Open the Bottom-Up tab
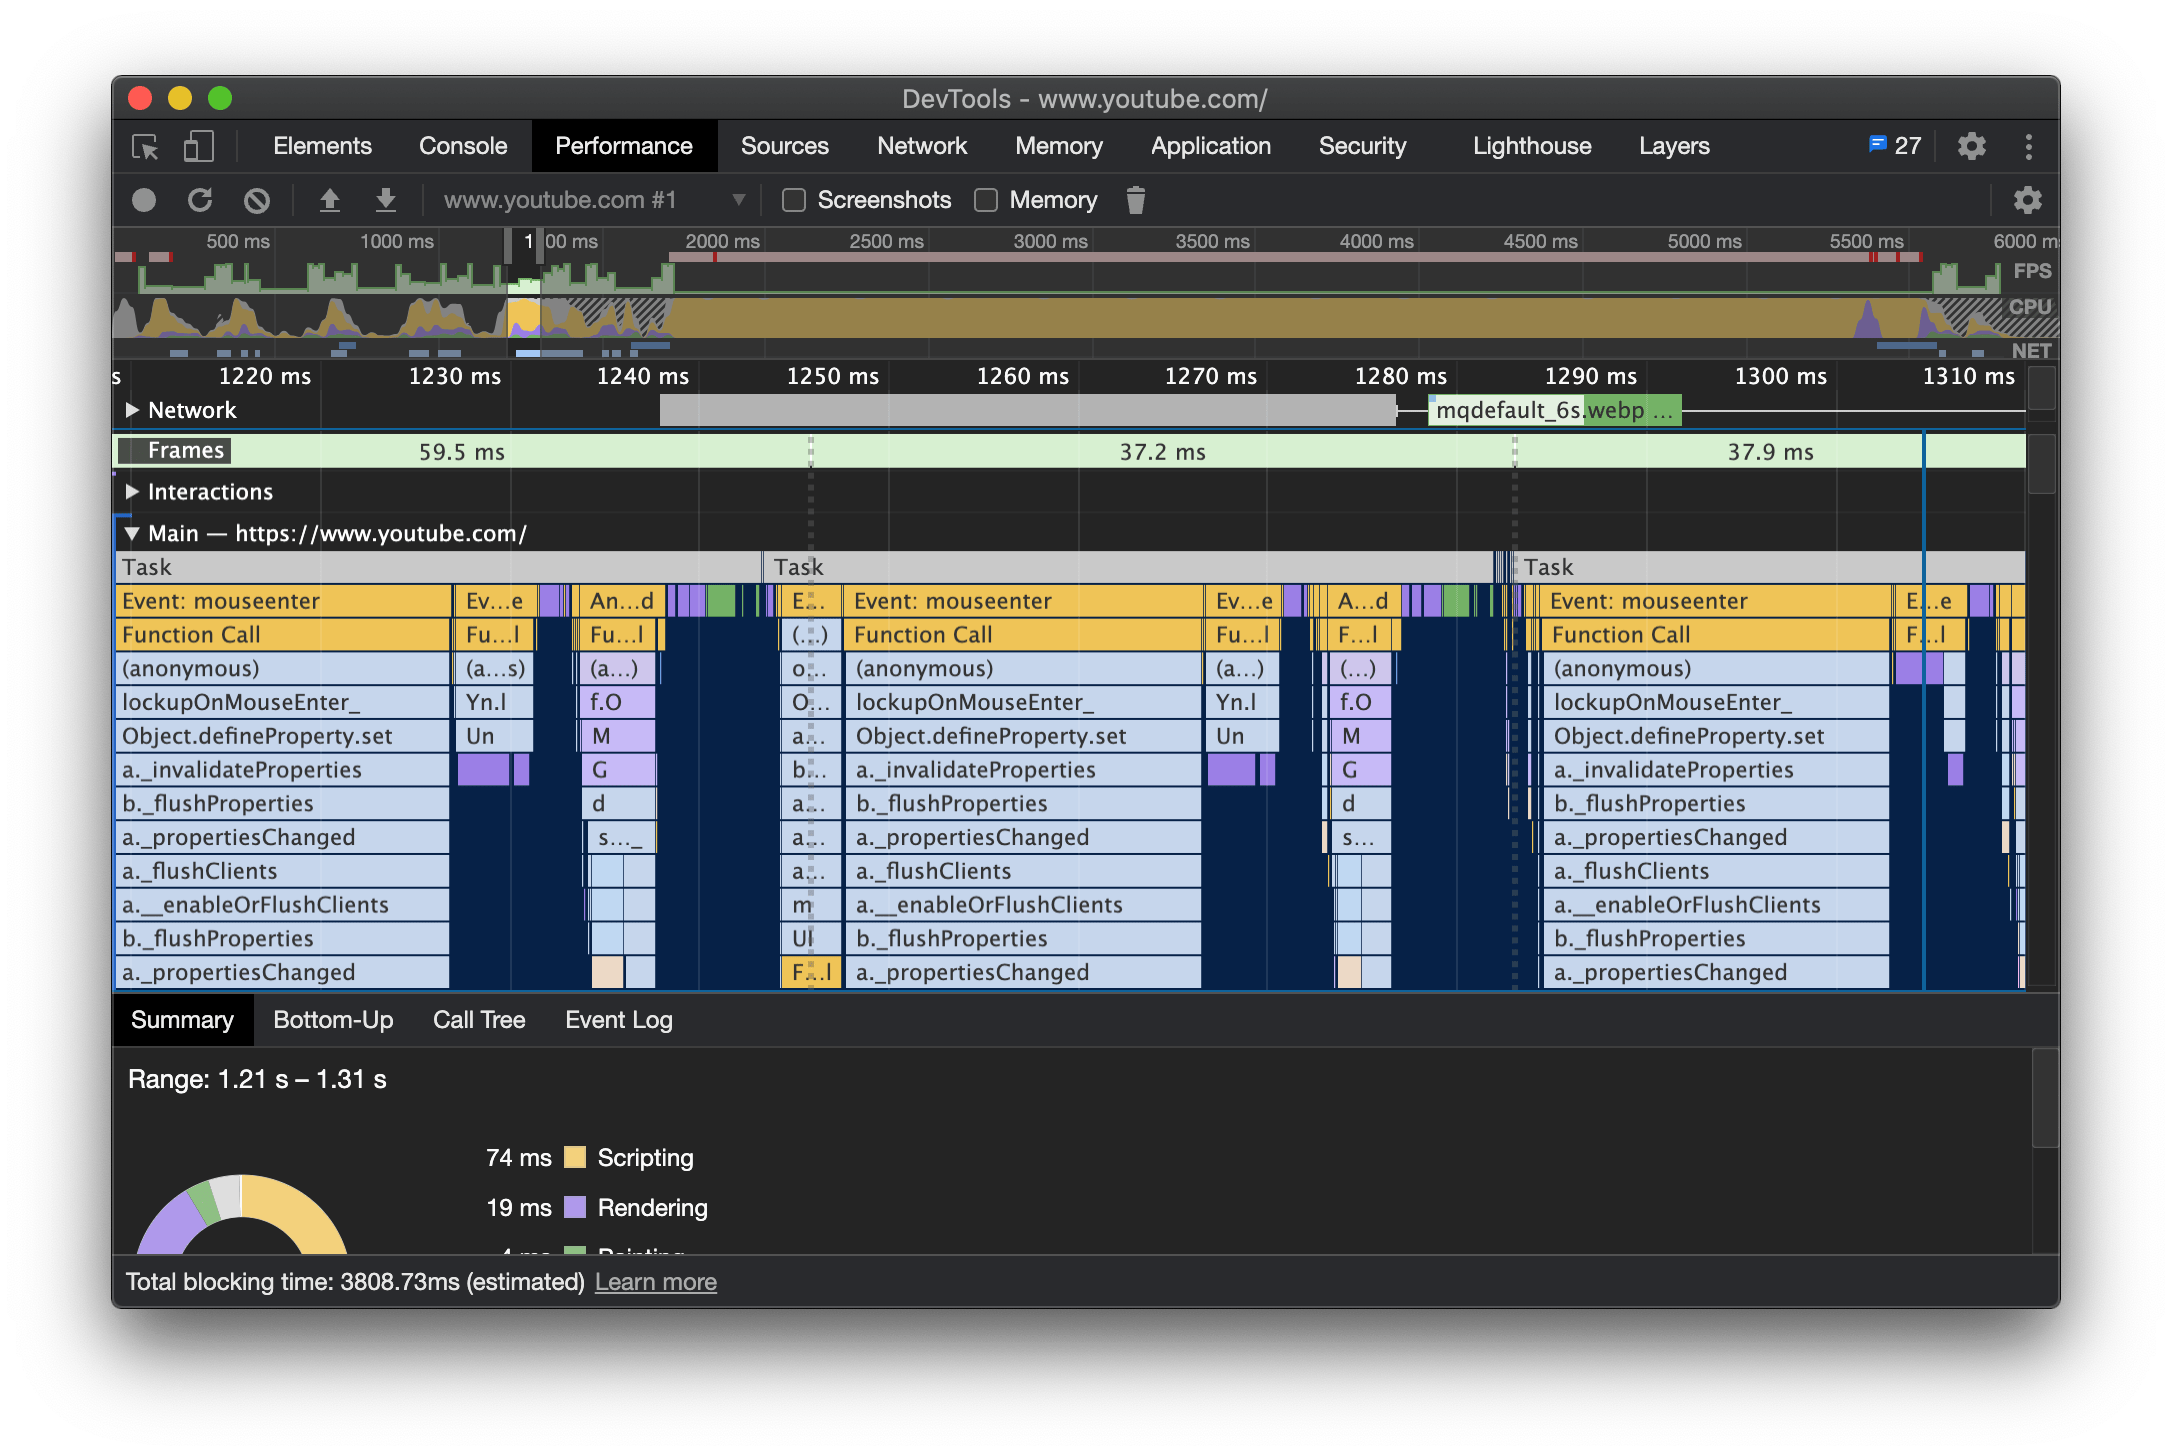This screenshot has height=1456, width=2172. coord(333,1020)
